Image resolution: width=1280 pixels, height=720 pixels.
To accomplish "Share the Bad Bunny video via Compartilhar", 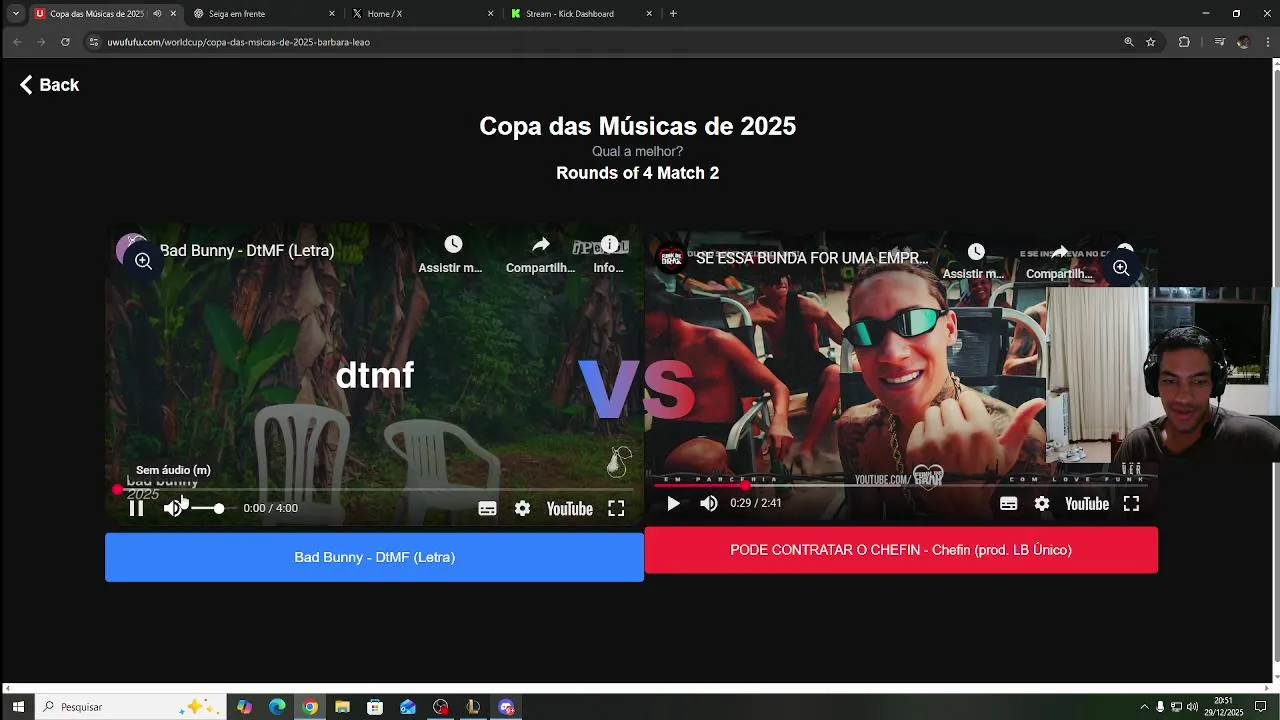I will (x=540, y=255).
